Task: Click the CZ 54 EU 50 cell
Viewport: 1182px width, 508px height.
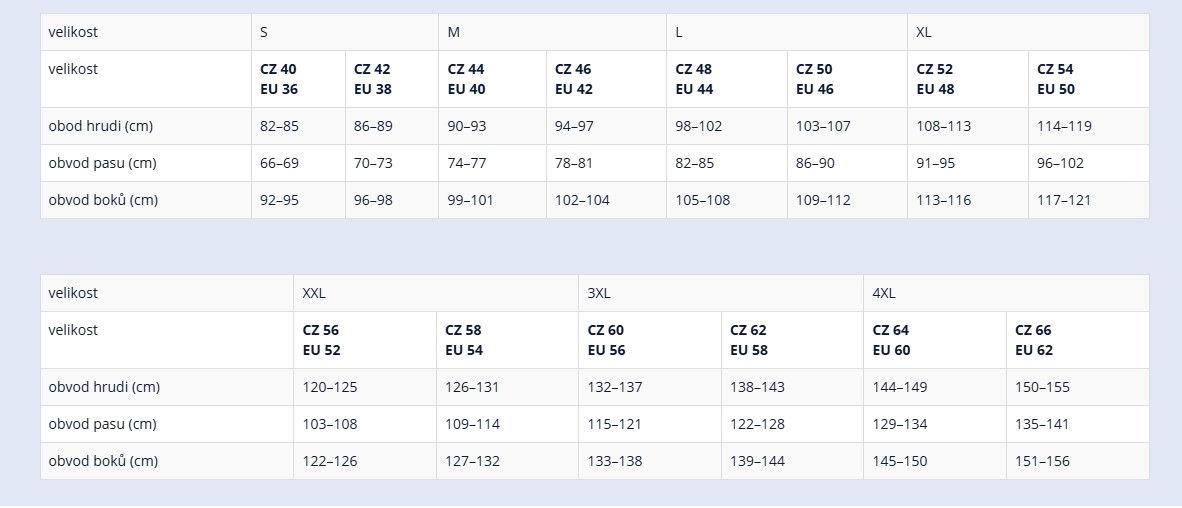Action: pyautogui.click(x=1089, y=79)
